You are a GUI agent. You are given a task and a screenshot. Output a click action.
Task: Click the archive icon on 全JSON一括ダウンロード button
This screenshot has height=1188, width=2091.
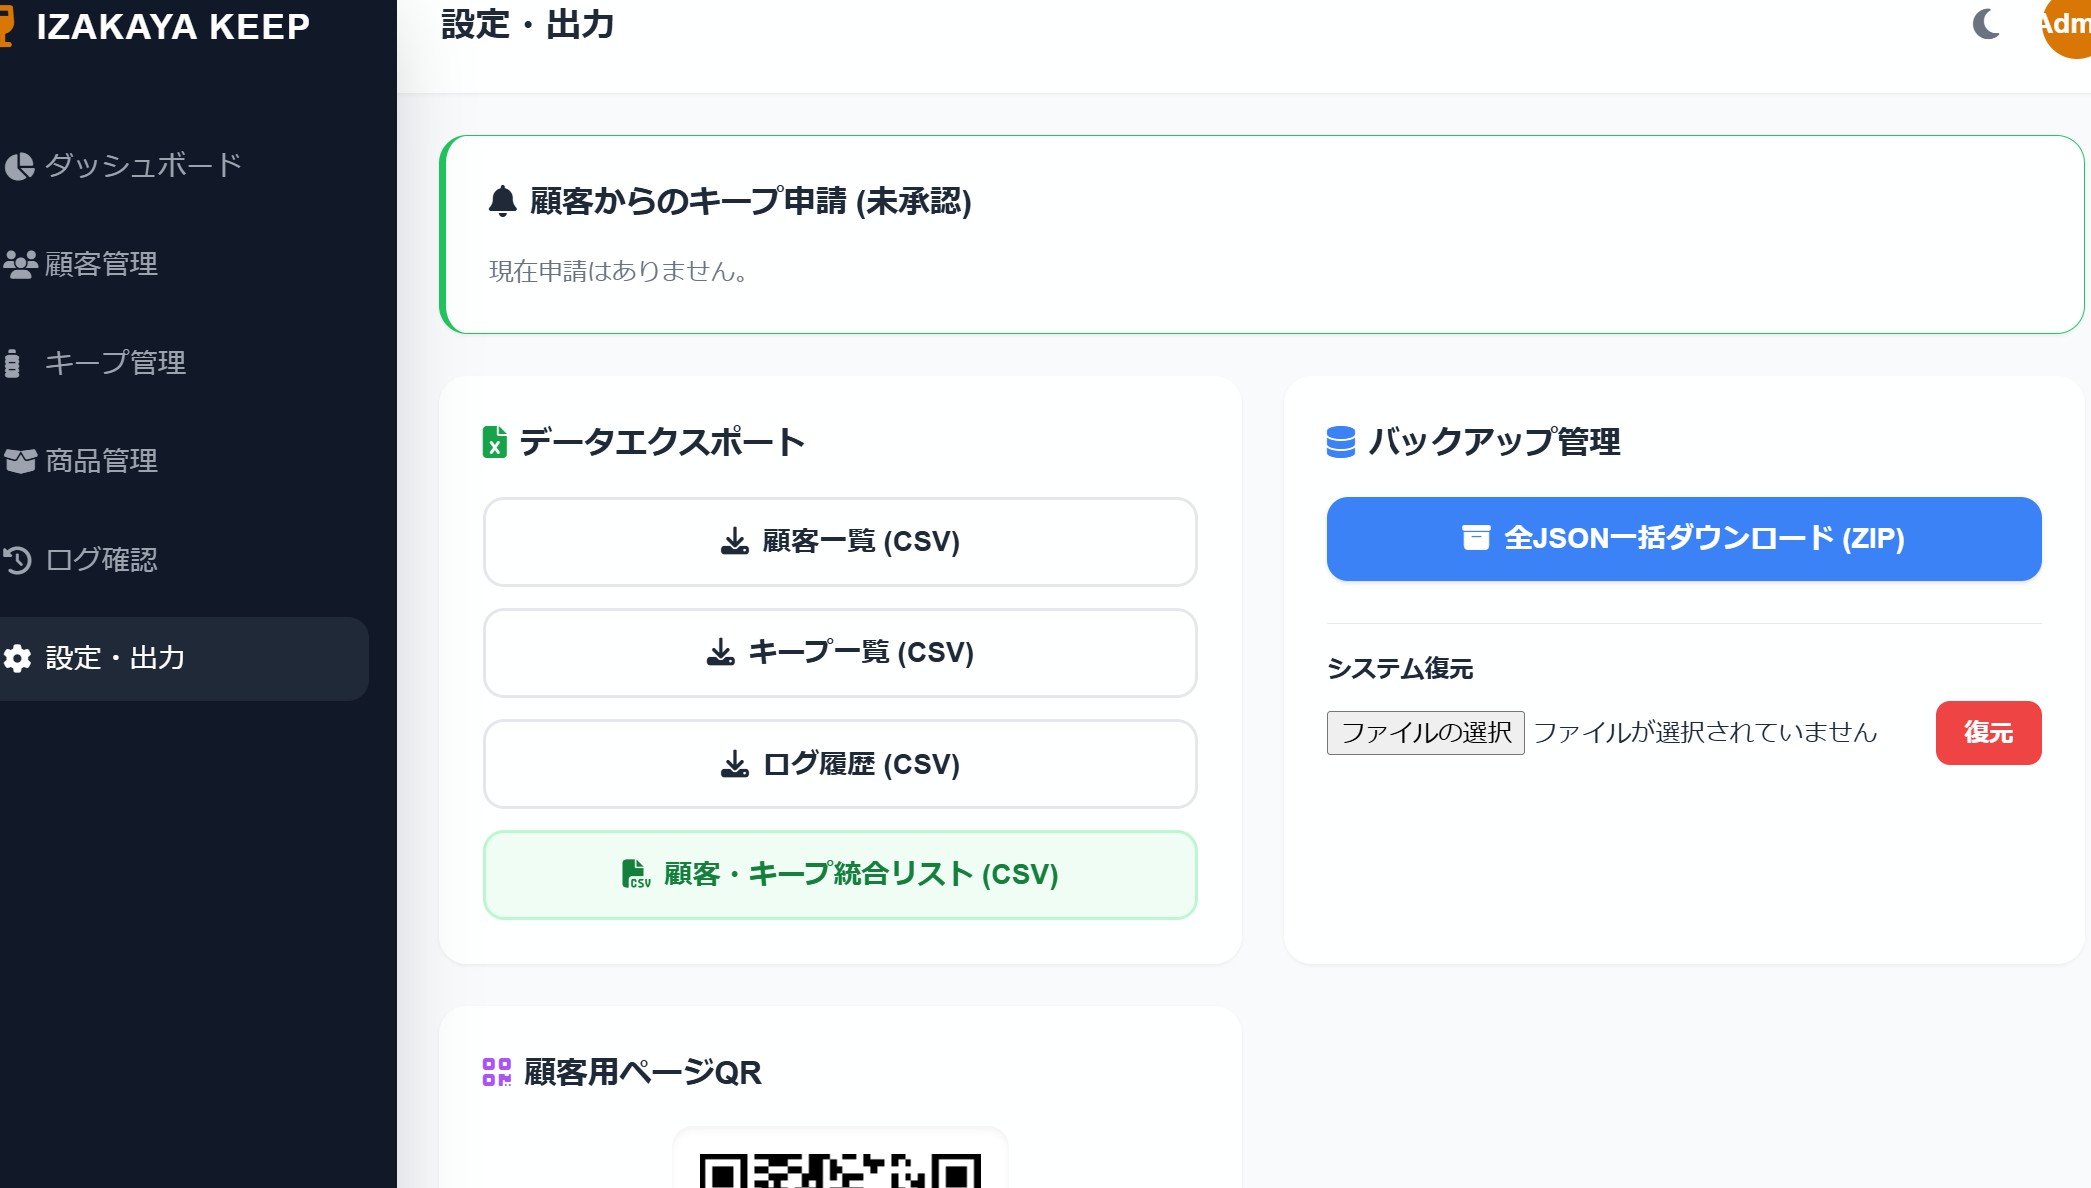click(1476, 538)
